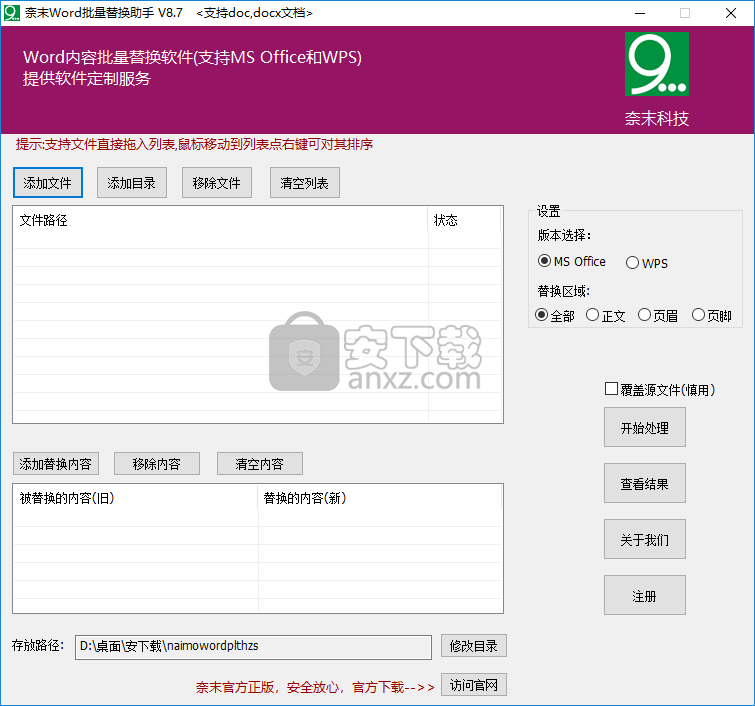This screenshot has height=706, width=755.
Task: Click the 奈末科技 green logo
Action: coord(657,64)
